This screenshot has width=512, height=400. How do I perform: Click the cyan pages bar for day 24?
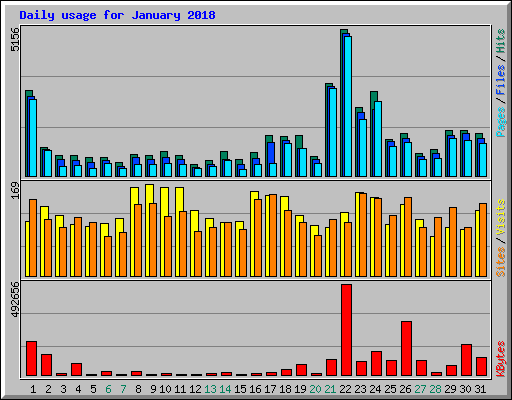pyautogui.click(x=378, y=139)
